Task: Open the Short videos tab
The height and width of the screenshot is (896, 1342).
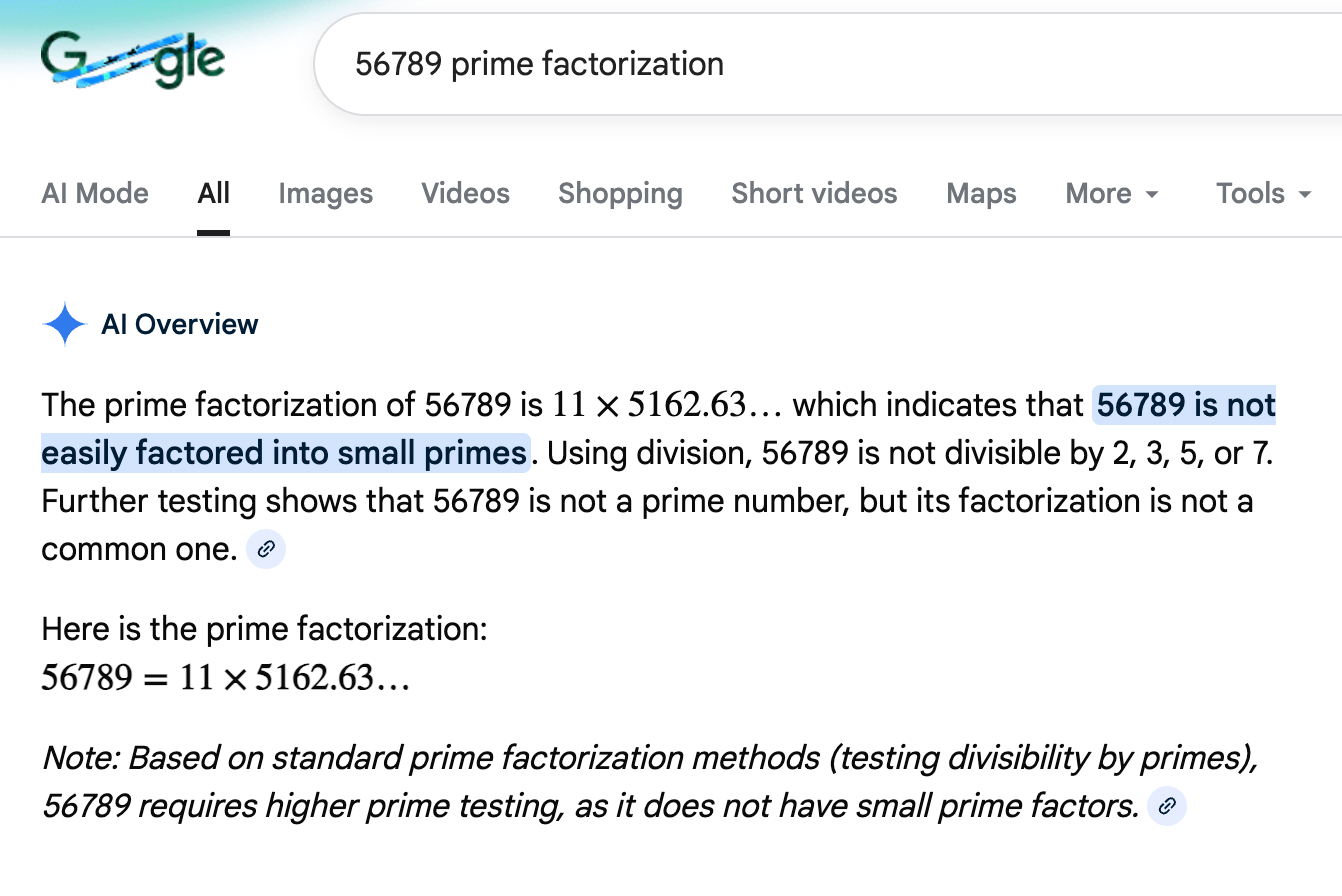Action: pyautogui.click(x=814, y=193)
